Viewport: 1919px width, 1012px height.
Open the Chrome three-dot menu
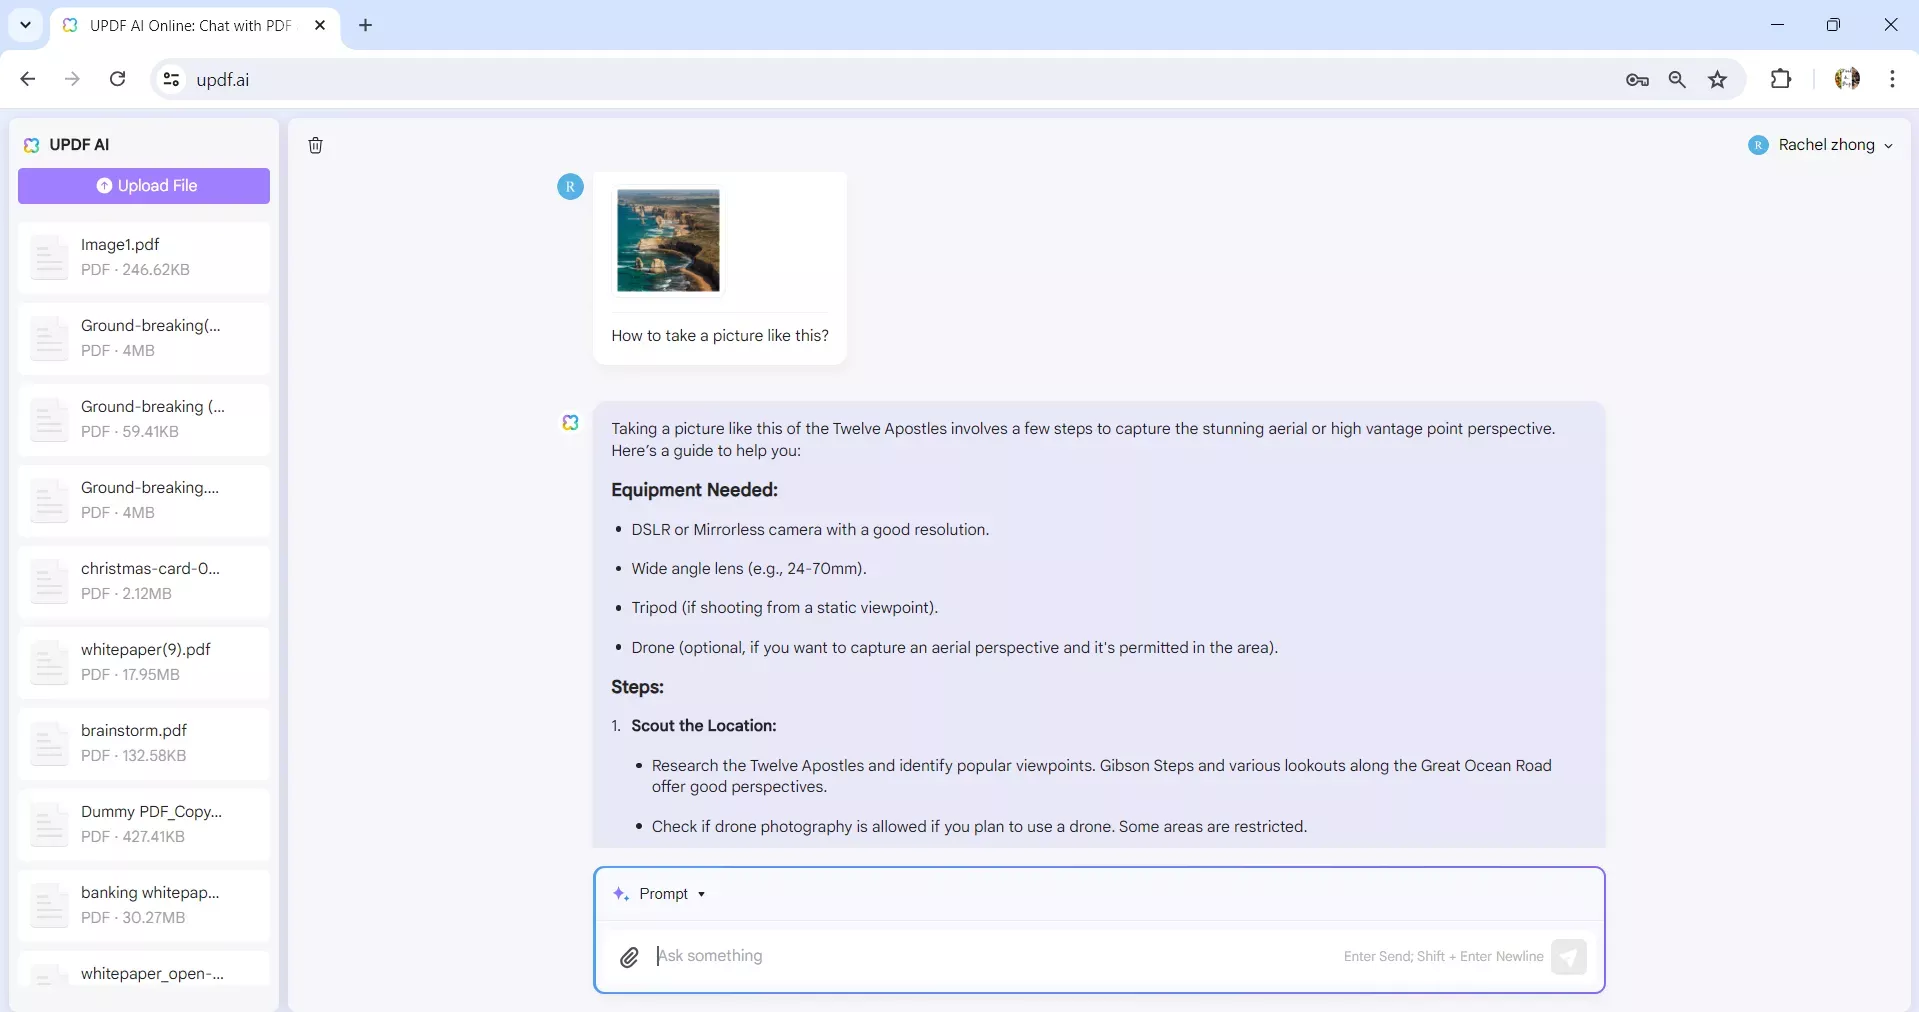[1892, 79]
